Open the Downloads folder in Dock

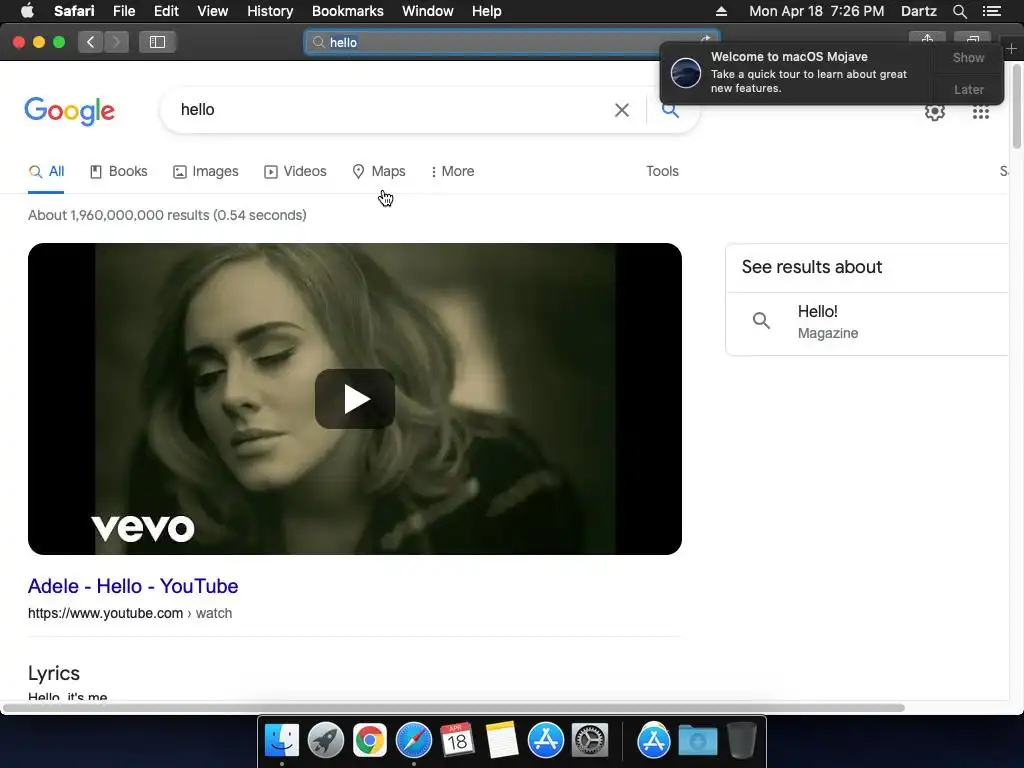697,741
